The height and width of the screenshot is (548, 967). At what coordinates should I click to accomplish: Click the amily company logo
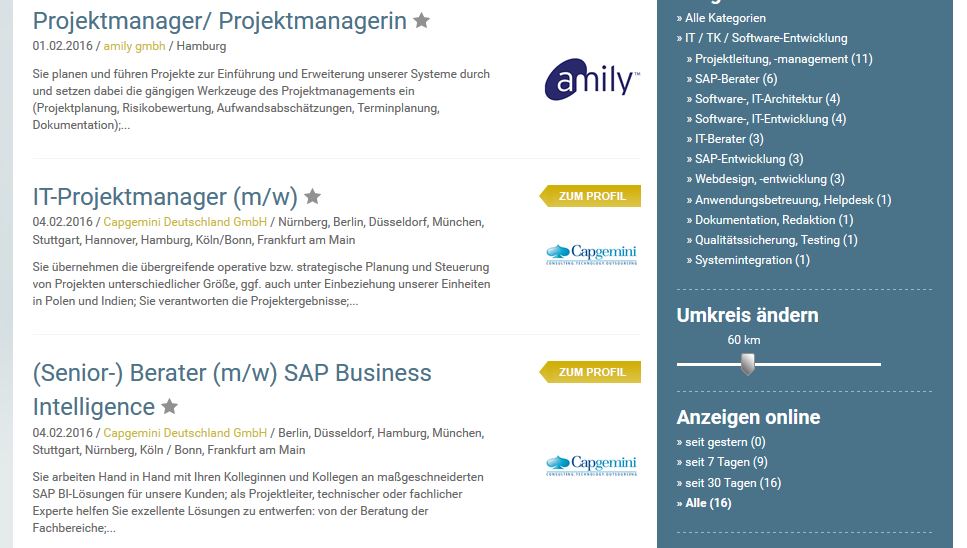point(592,80)
